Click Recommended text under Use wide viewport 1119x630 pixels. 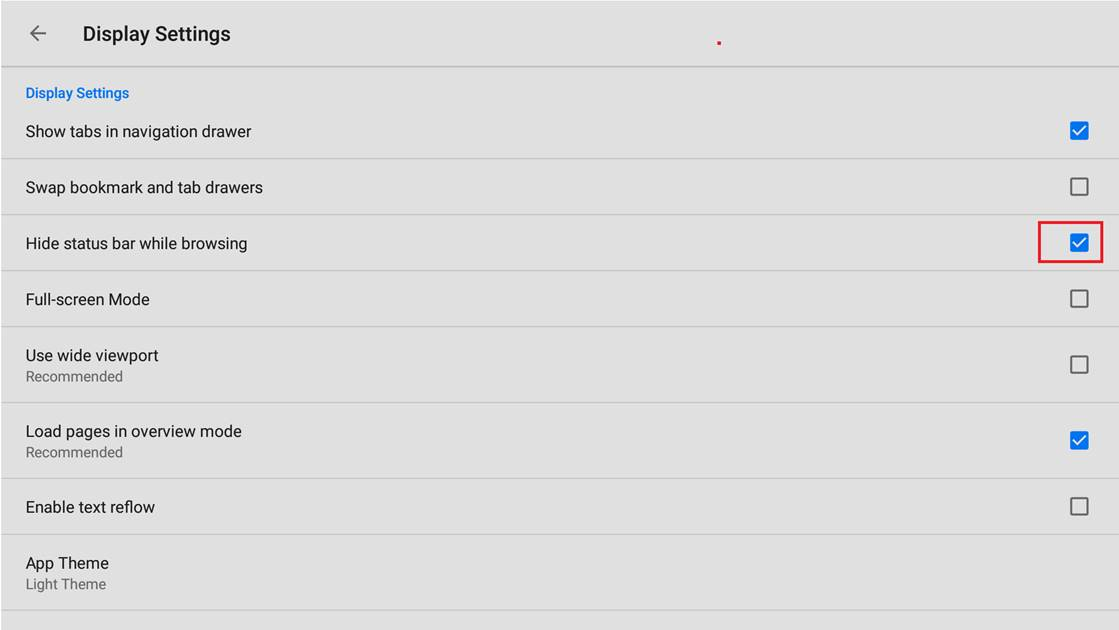pos(74,377)
